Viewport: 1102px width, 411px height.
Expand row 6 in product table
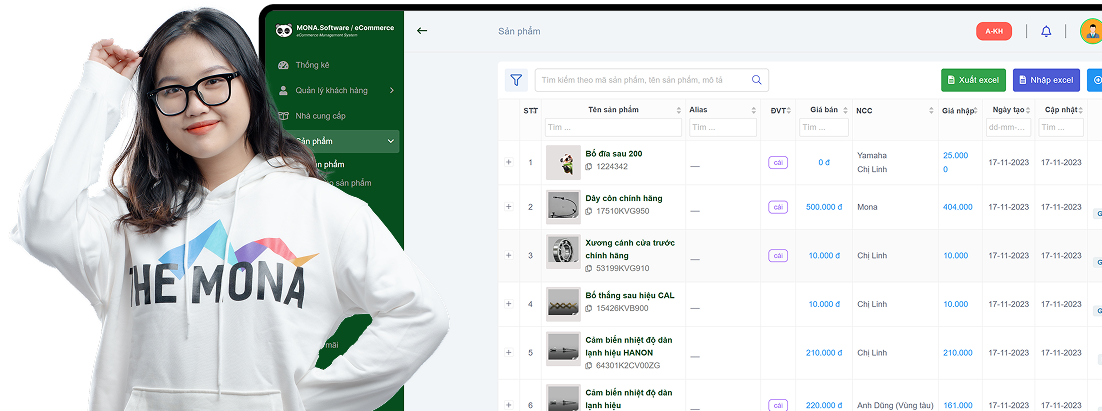click(x=509, y=405)
